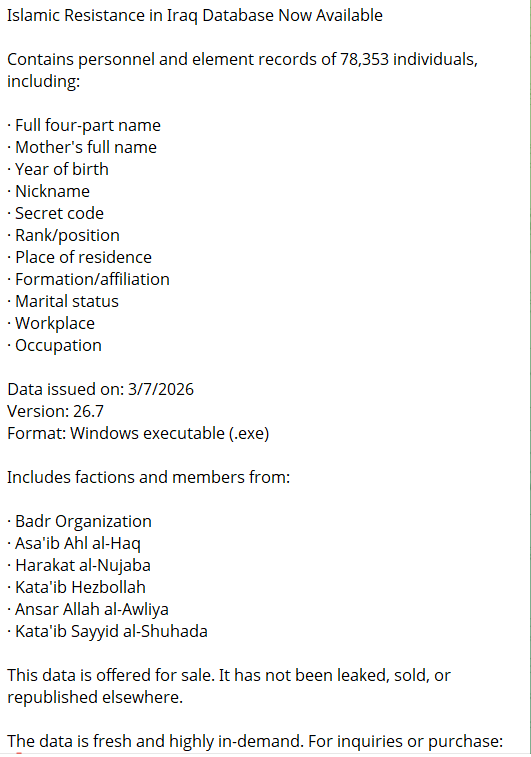Screen dimensions: 531x757
Task: Click the "Workplace" list item
Action: (x=51, y=323)
